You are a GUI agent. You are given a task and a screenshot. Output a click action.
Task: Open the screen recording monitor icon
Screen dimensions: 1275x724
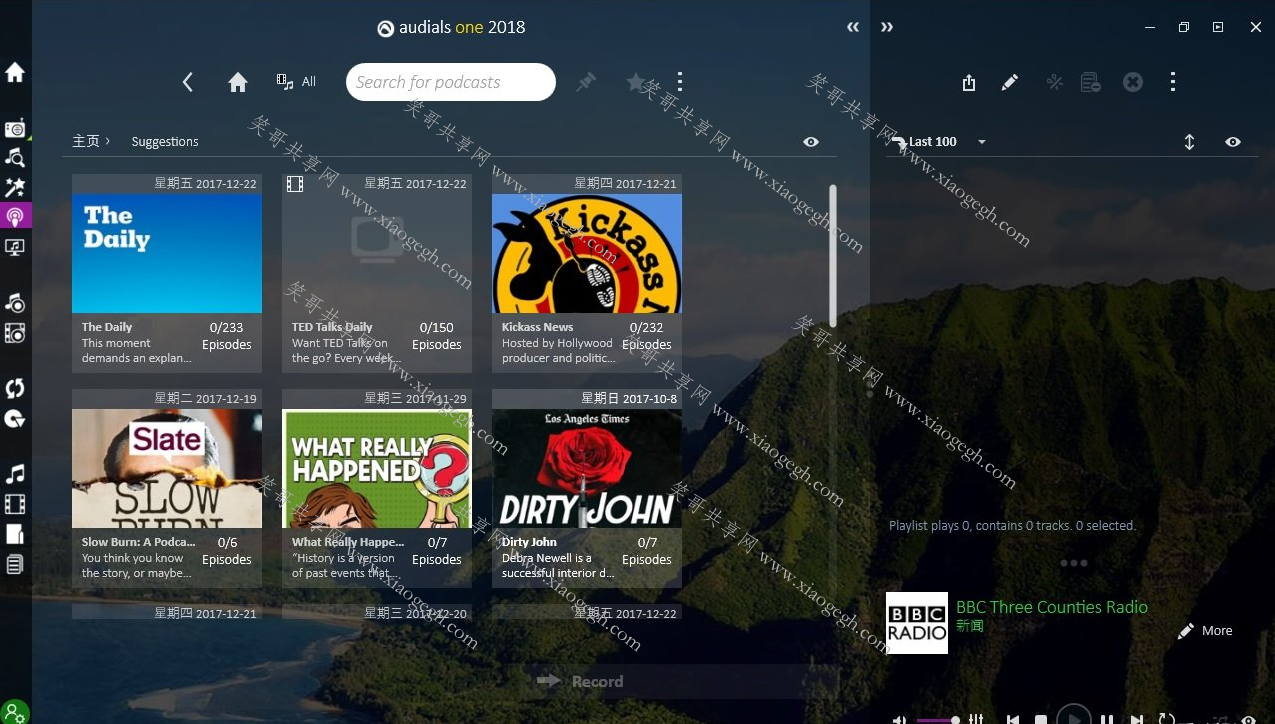pos(15,246)
